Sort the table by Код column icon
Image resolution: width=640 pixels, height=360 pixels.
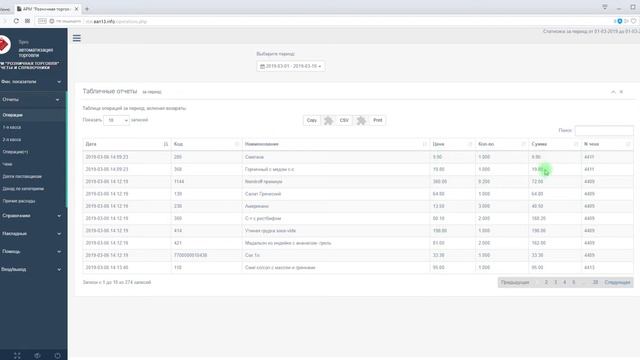237,144
